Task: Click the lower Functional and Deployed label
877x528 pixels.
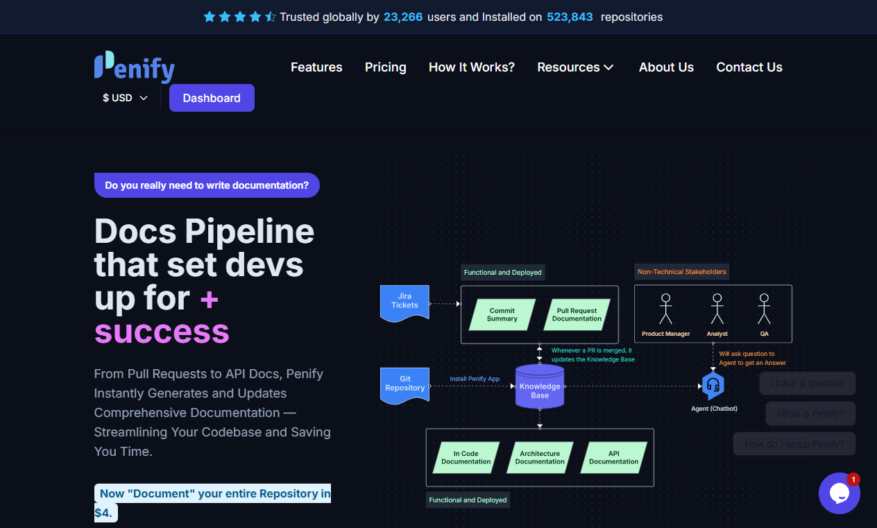Action: [x=468, y=500]
